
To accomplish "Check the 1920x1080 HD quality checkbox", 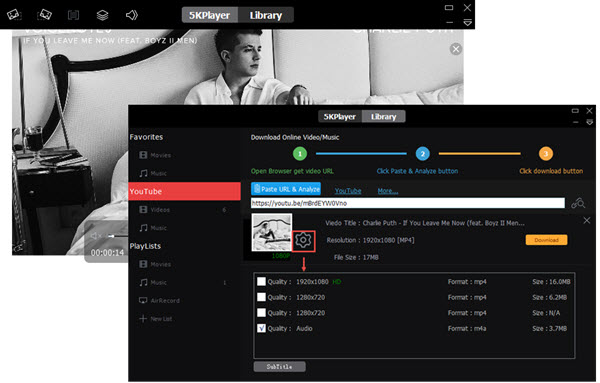I will 261,282.
